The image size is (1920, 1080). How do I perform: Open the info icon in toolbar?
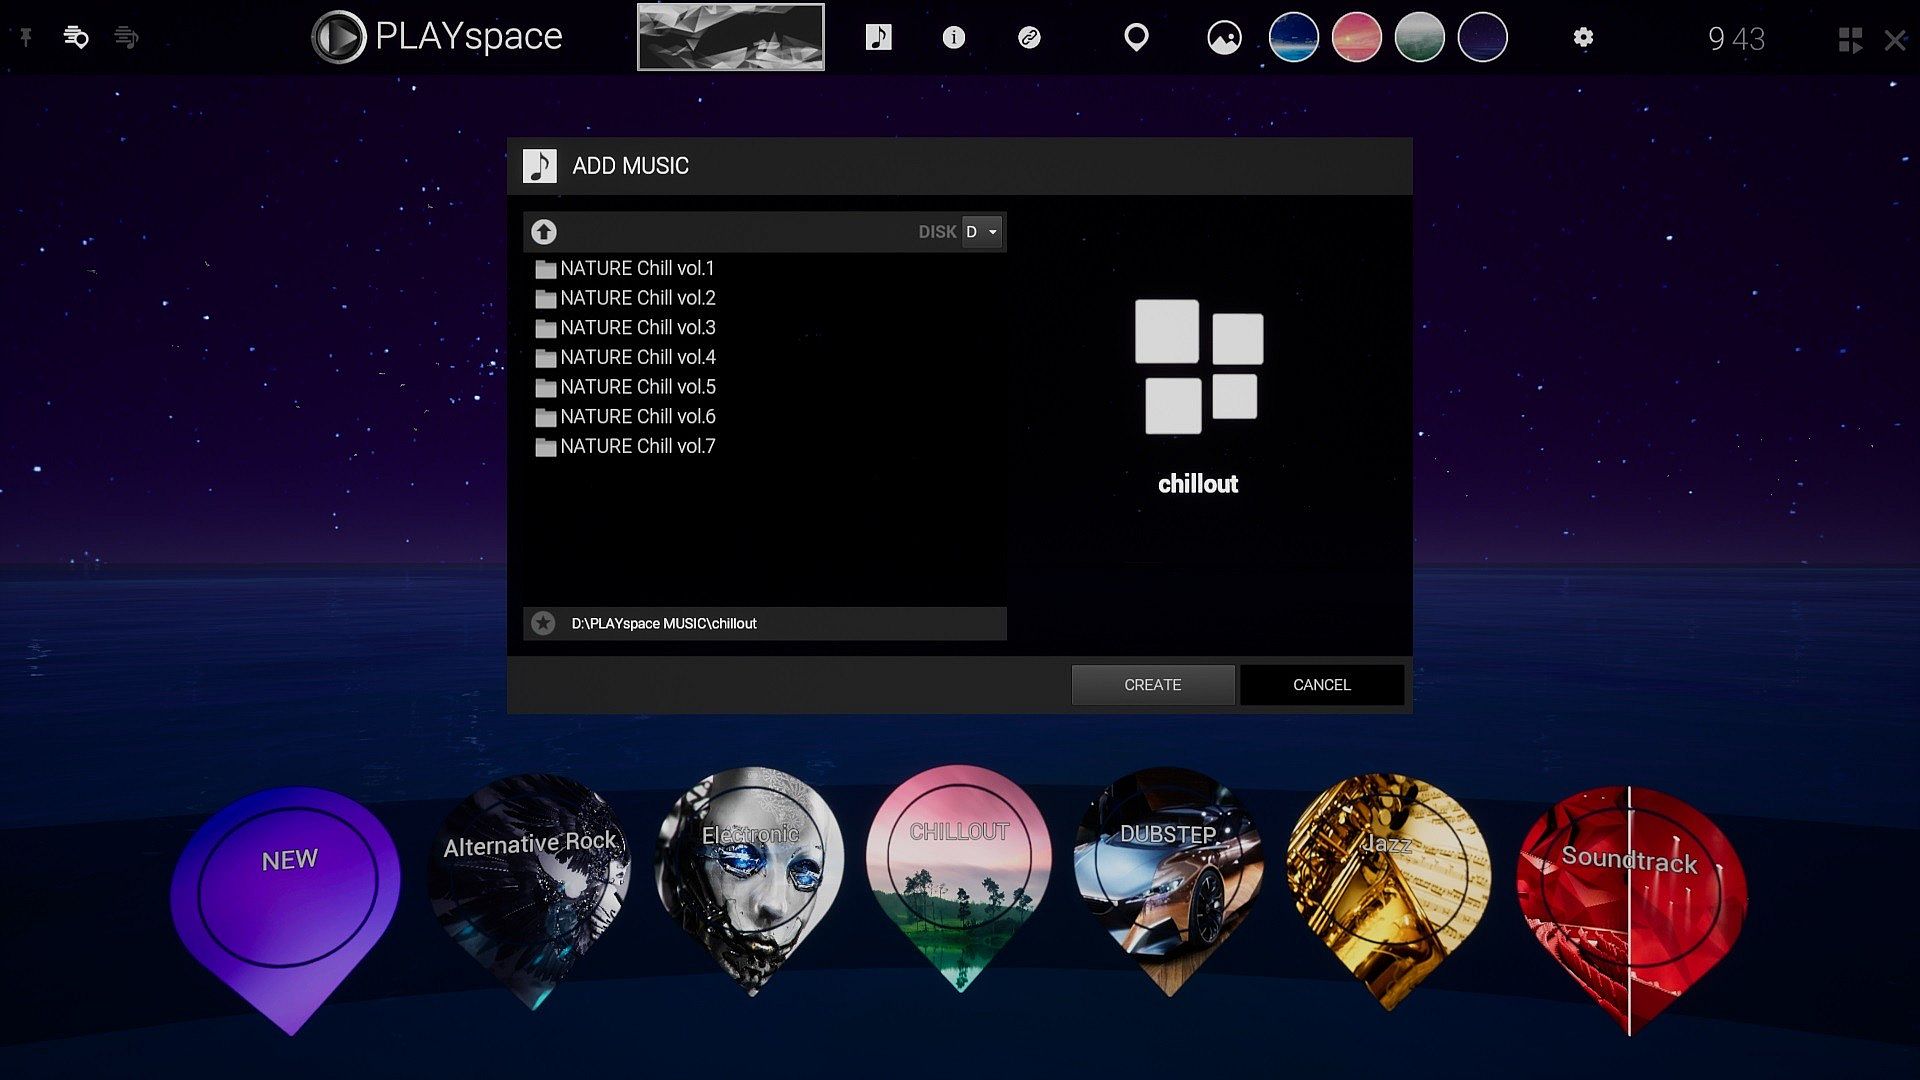[954, 38]
